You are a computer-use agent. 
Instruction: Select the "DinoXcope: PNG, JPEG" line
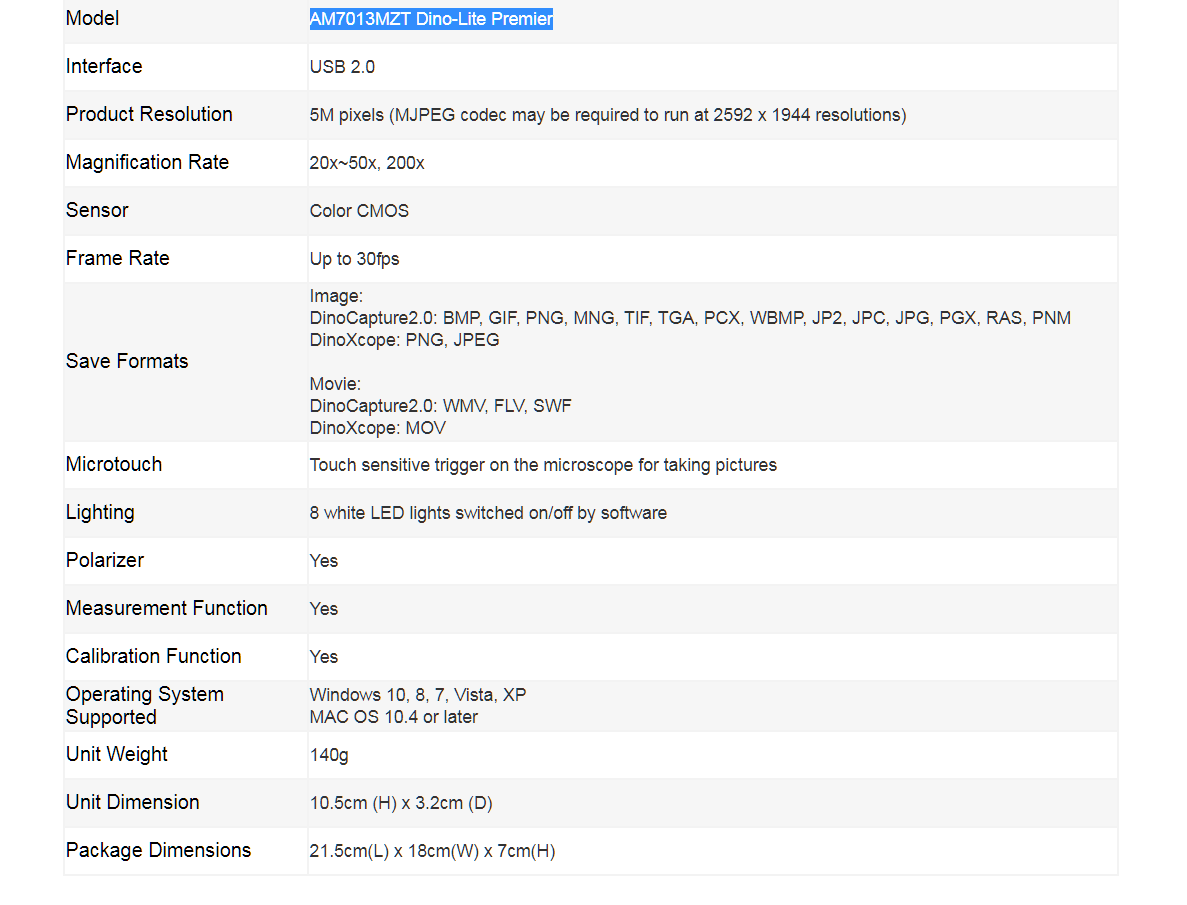pos(404,340)
